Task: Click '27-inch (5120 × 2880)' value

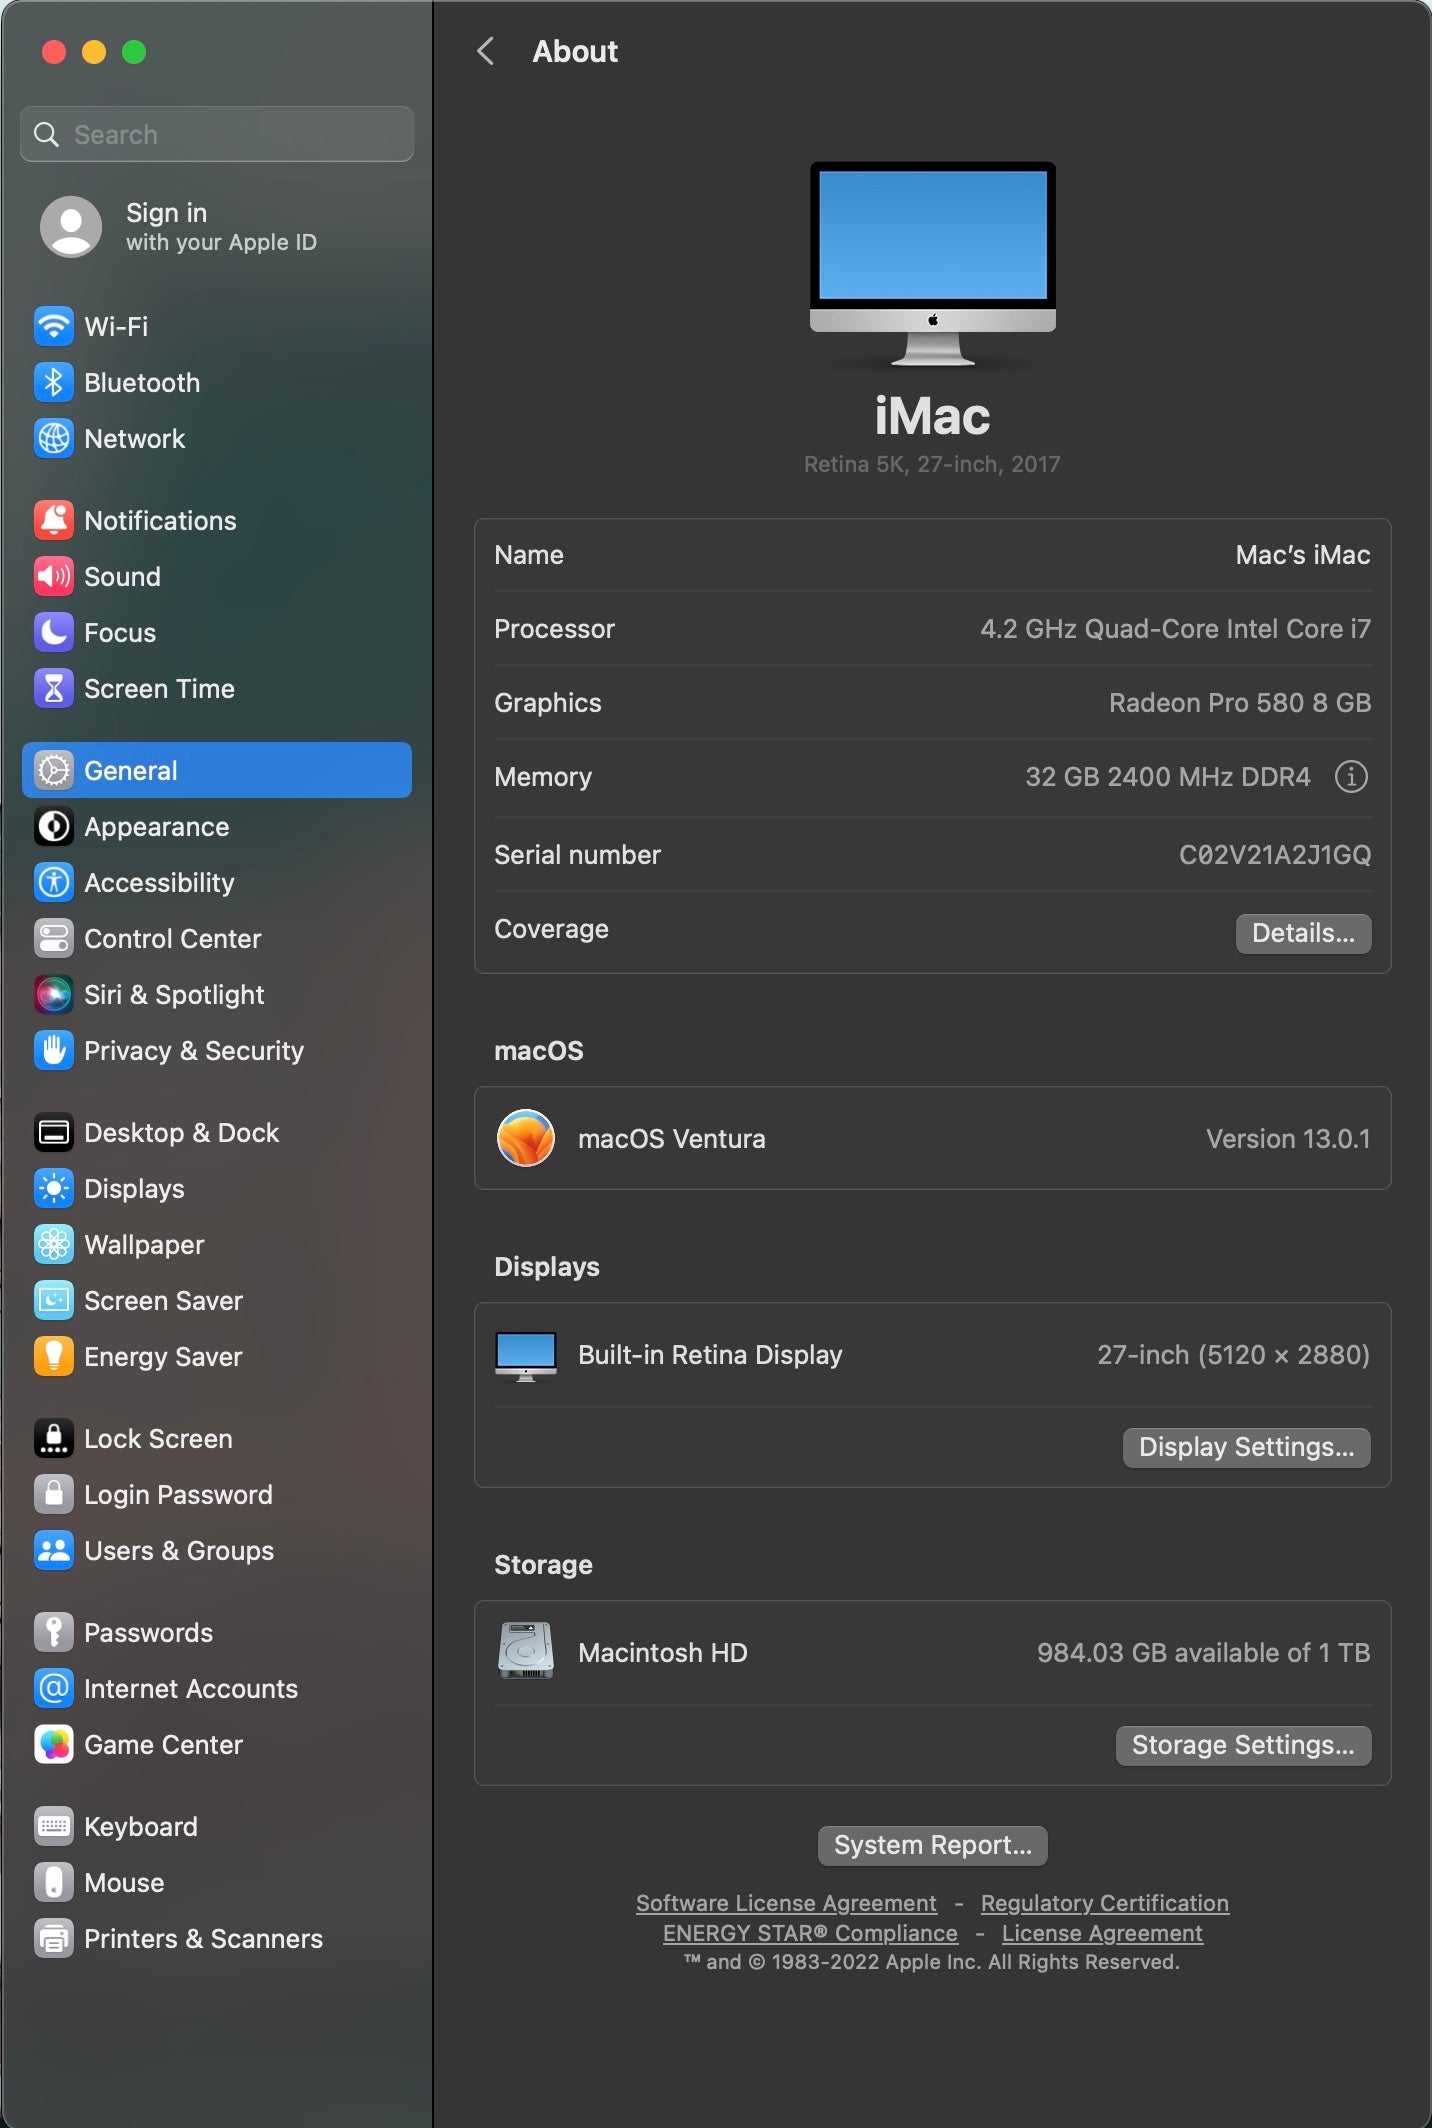Action: click(1233, 1355)
